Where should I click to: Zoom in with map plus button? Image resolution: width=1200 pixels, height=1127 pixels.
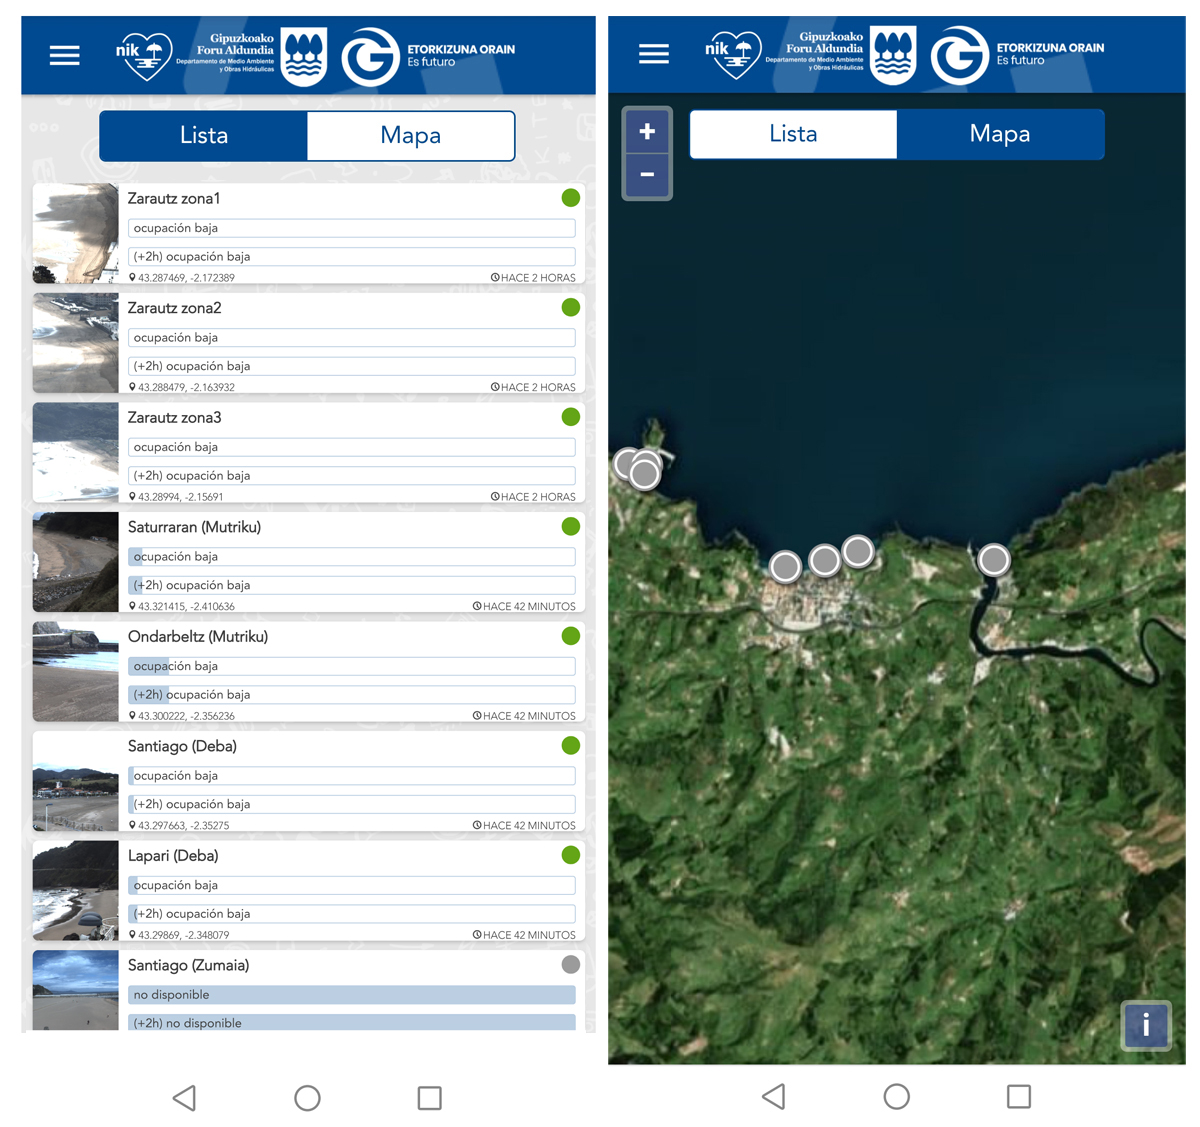pos(647,131)
